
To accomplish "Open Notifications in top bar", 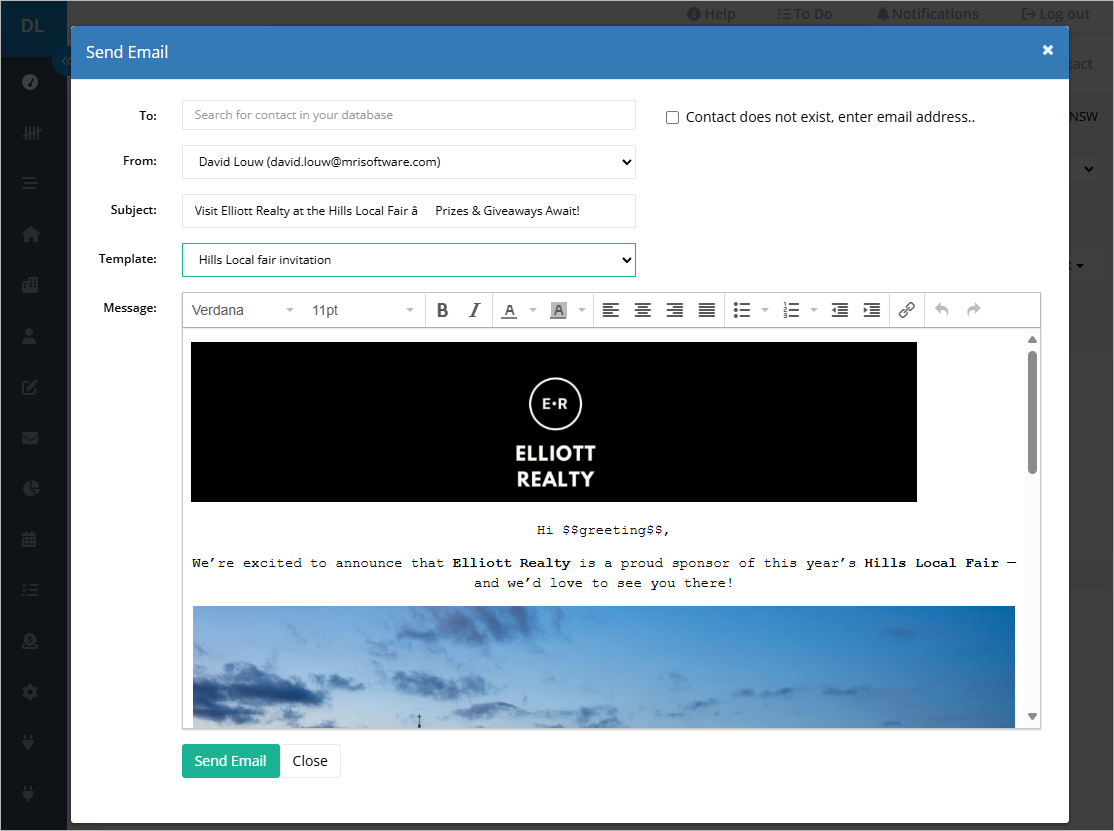I will (x=927, y=14).
